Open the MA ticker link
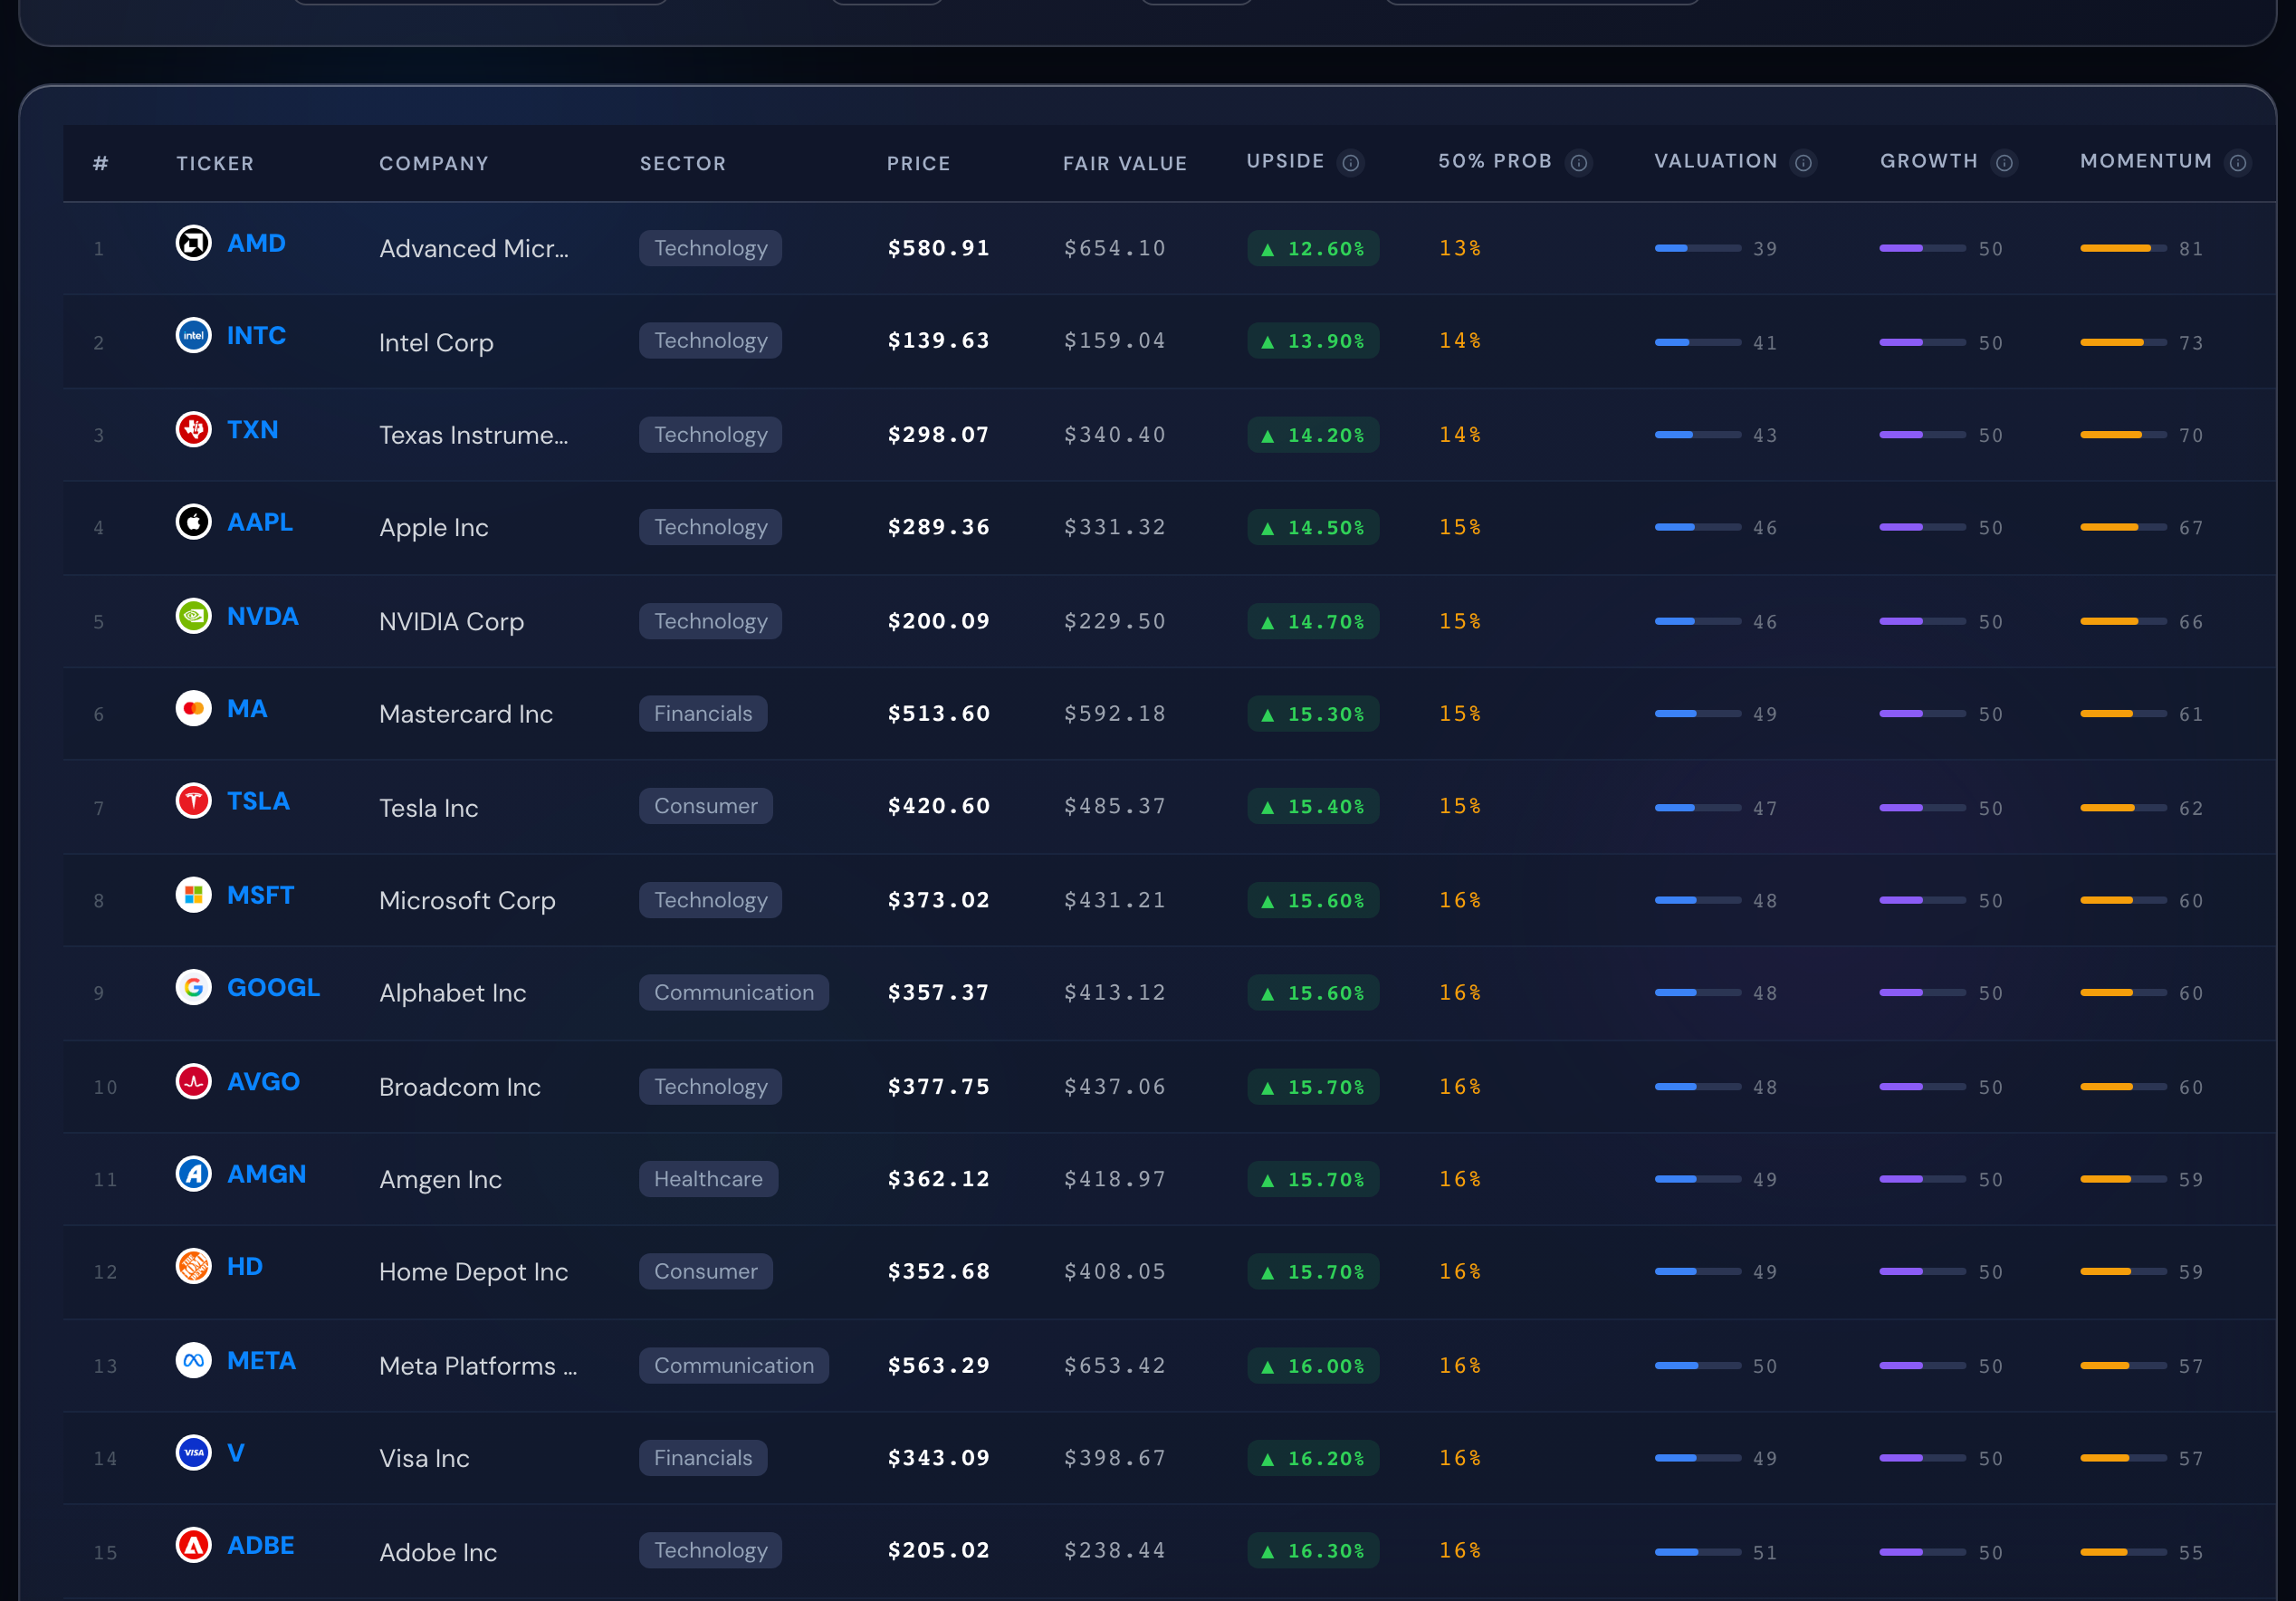This screenshot has height=1601, width=2296. click(x=247, y=708)
